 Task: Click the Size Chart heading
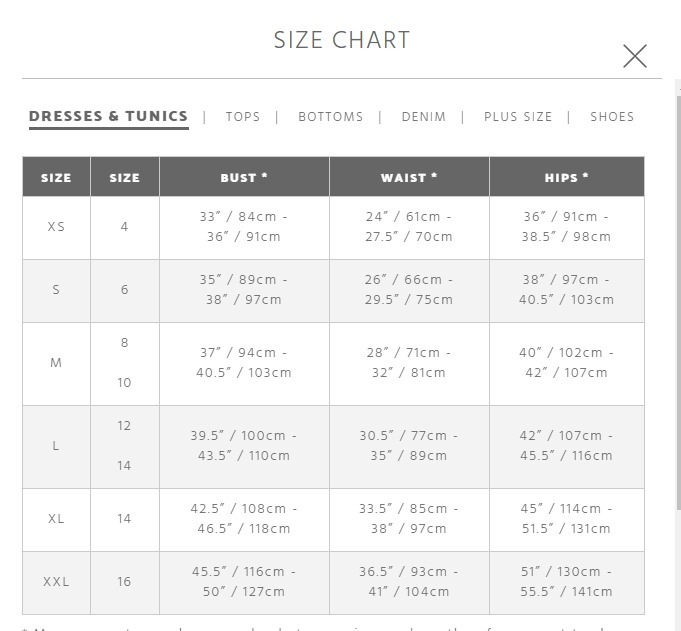click(342, 40)
